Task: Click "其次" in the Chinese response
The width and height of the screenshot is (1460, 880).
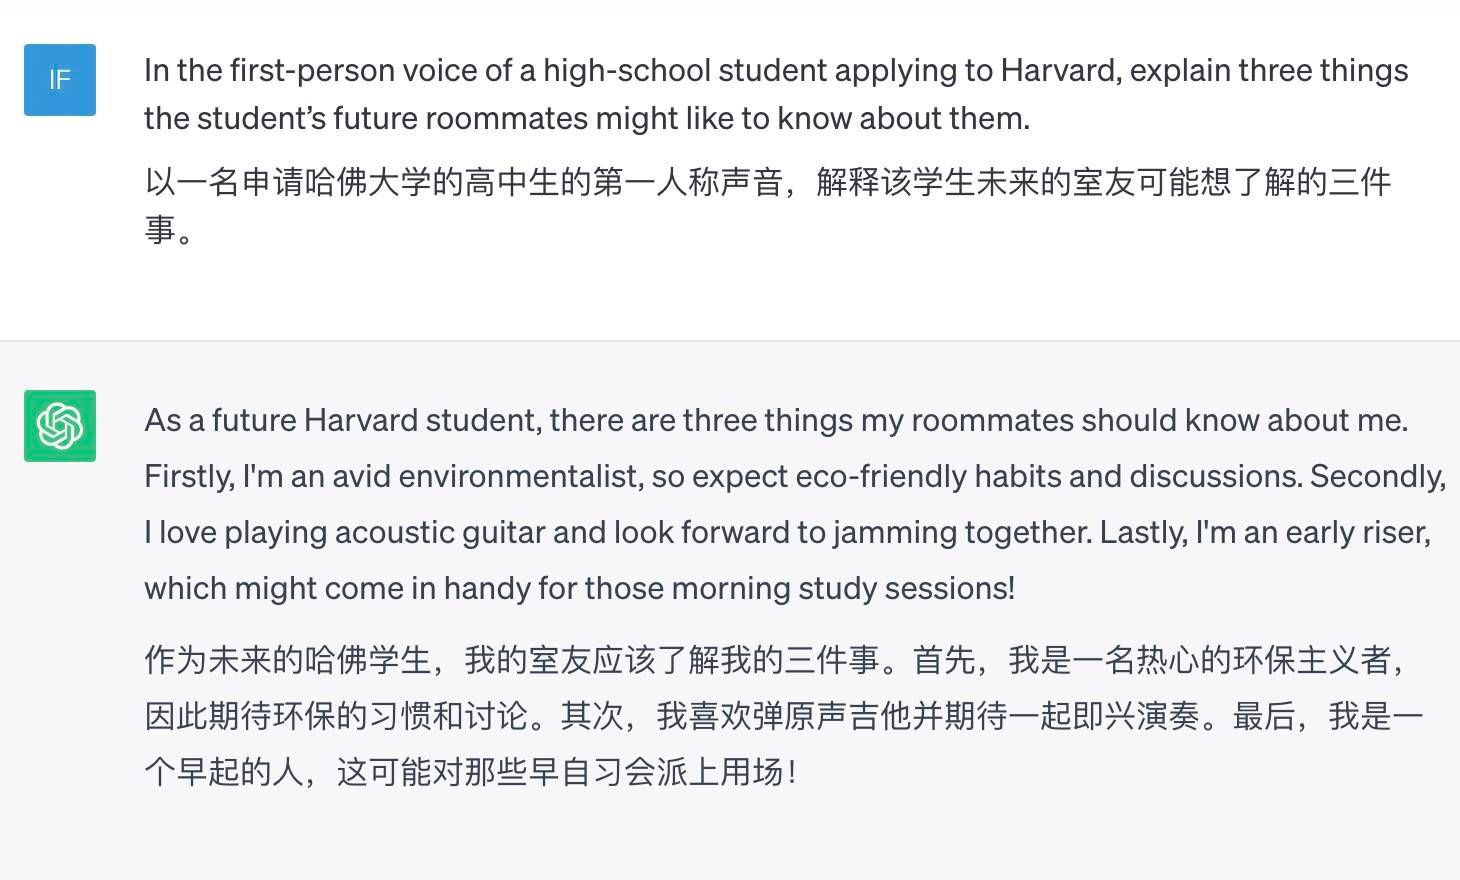Action: 592,717
